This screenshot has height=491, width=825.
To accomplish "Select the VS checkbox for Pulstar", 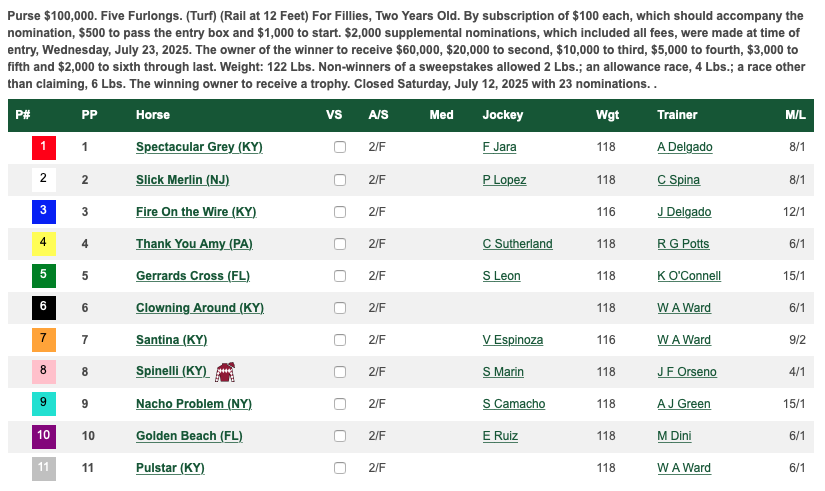I will point(340,468).
